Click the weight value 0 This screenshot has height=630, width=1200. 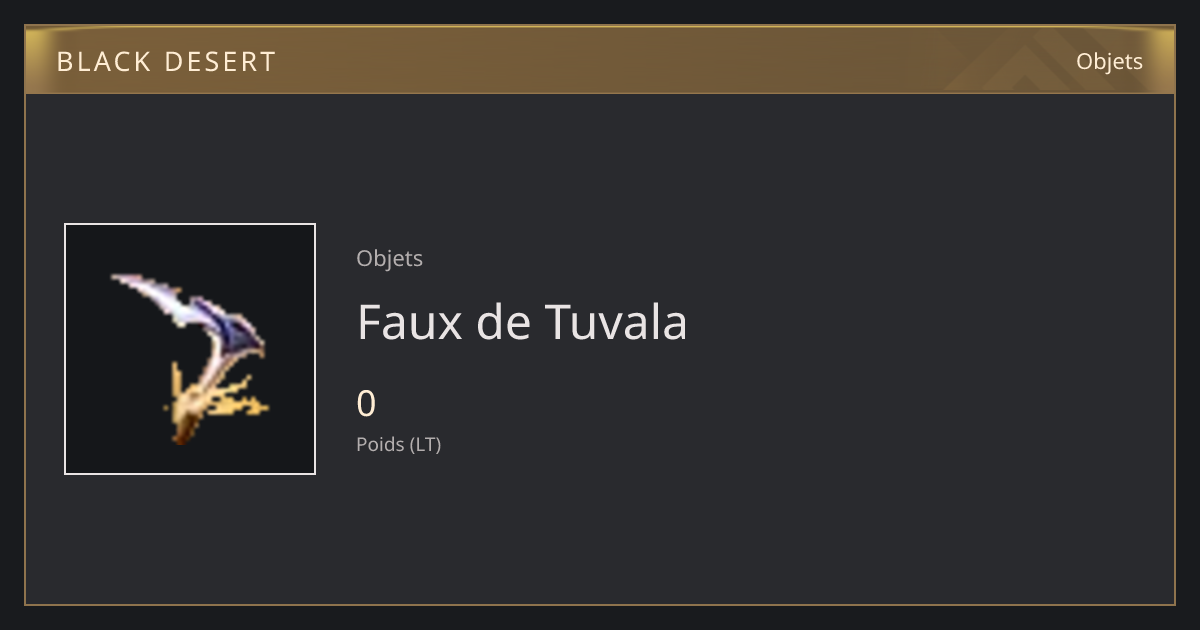coord(366,404)
